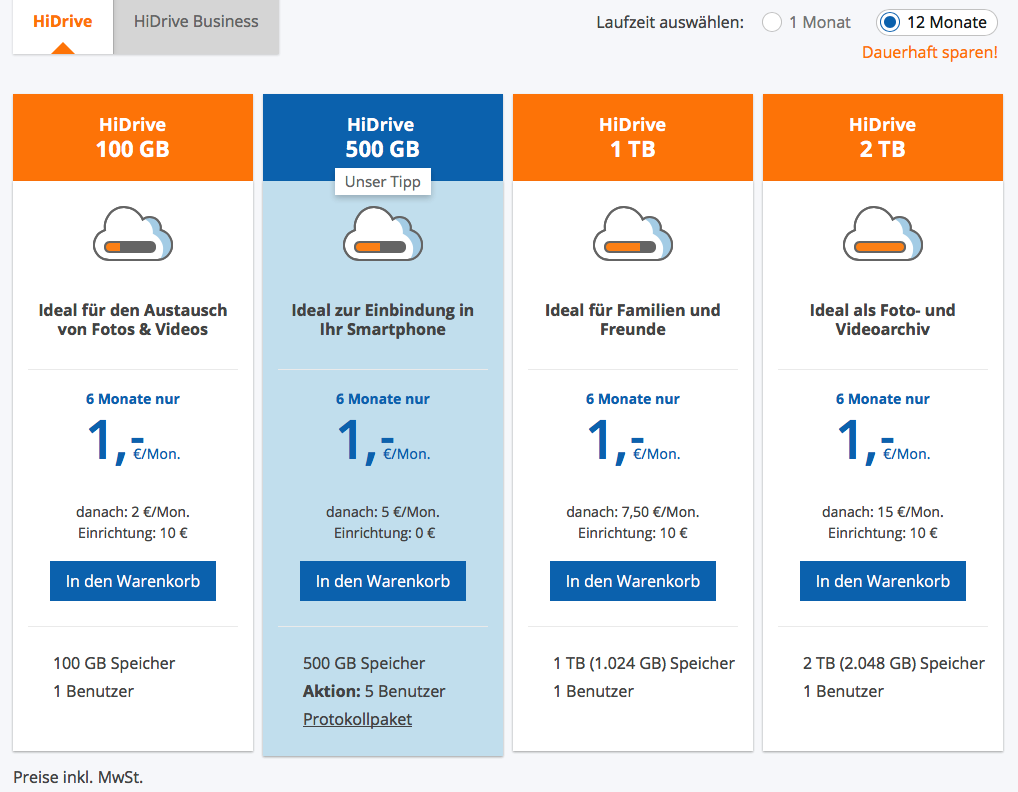
Task: Open the HiDrive Business tab
Action: tap(196, 27)
